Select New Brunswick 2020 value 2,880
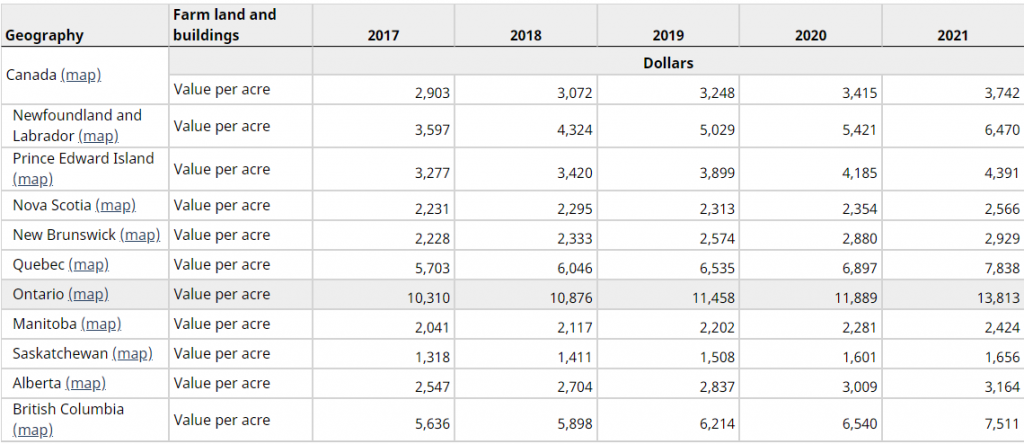The image size is (1024, 444). tap(859, 239)
